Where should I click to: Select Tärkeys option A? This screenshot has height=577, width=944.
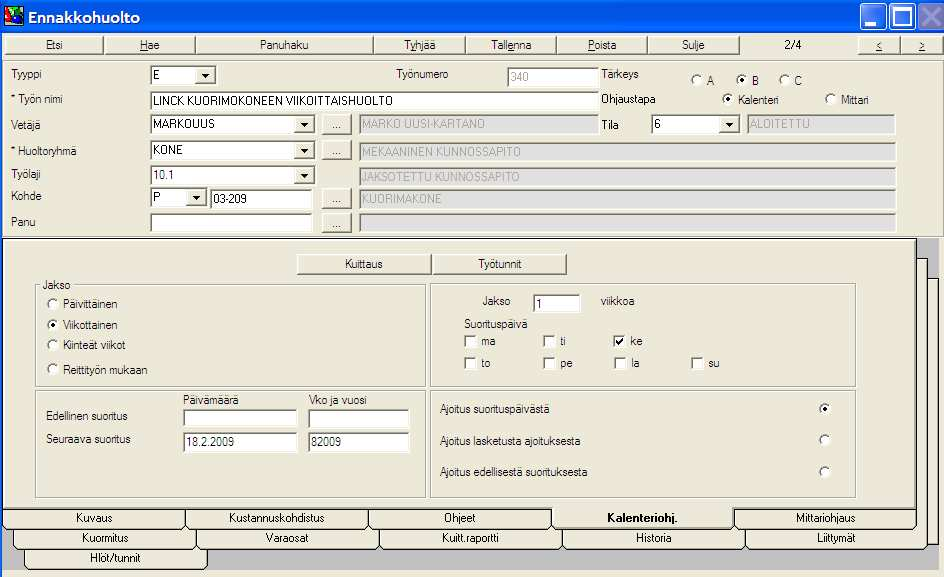click(x=697, y=80)
